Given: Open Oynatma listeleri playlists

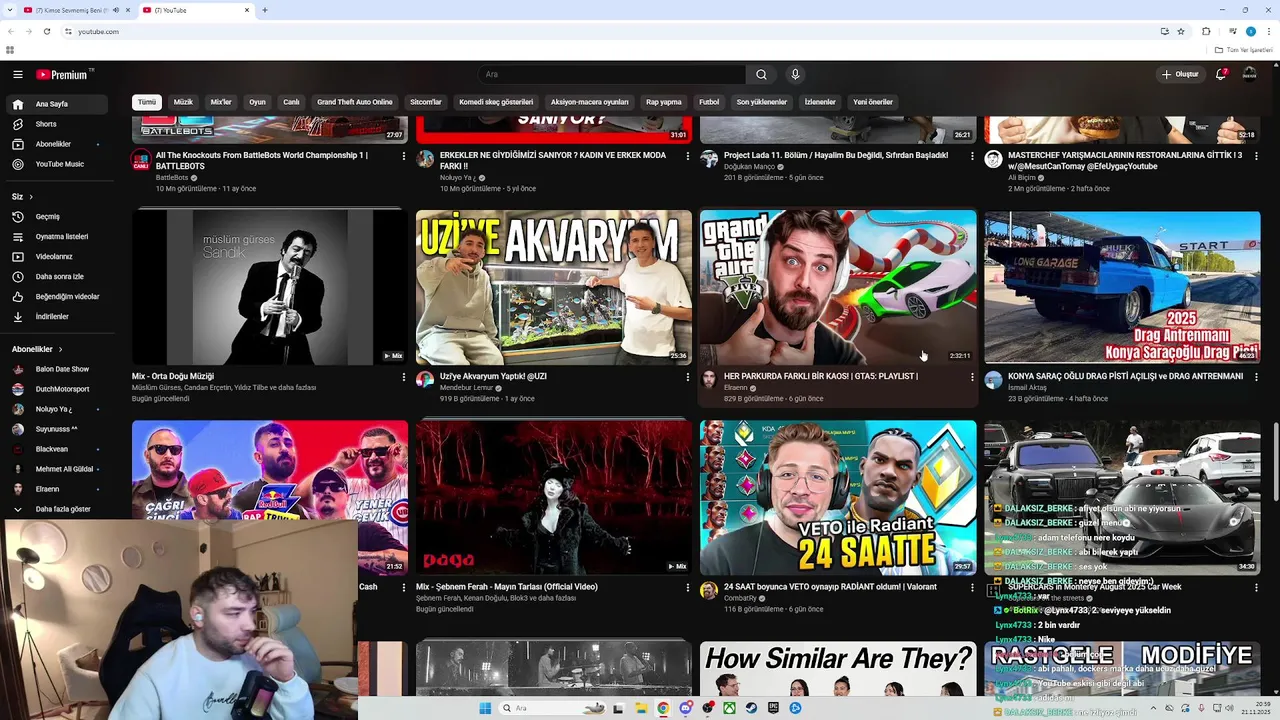Looking at the screenshot, I should pyautogui.click(x=59, y=236).
